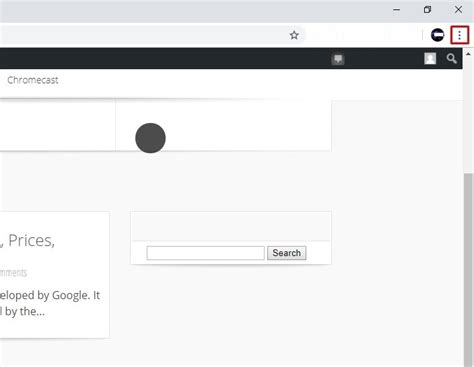The height and width of the screenshot is (367, 474).
Task: Click the Search button in the widget
Action: click(x=287, y=253)
